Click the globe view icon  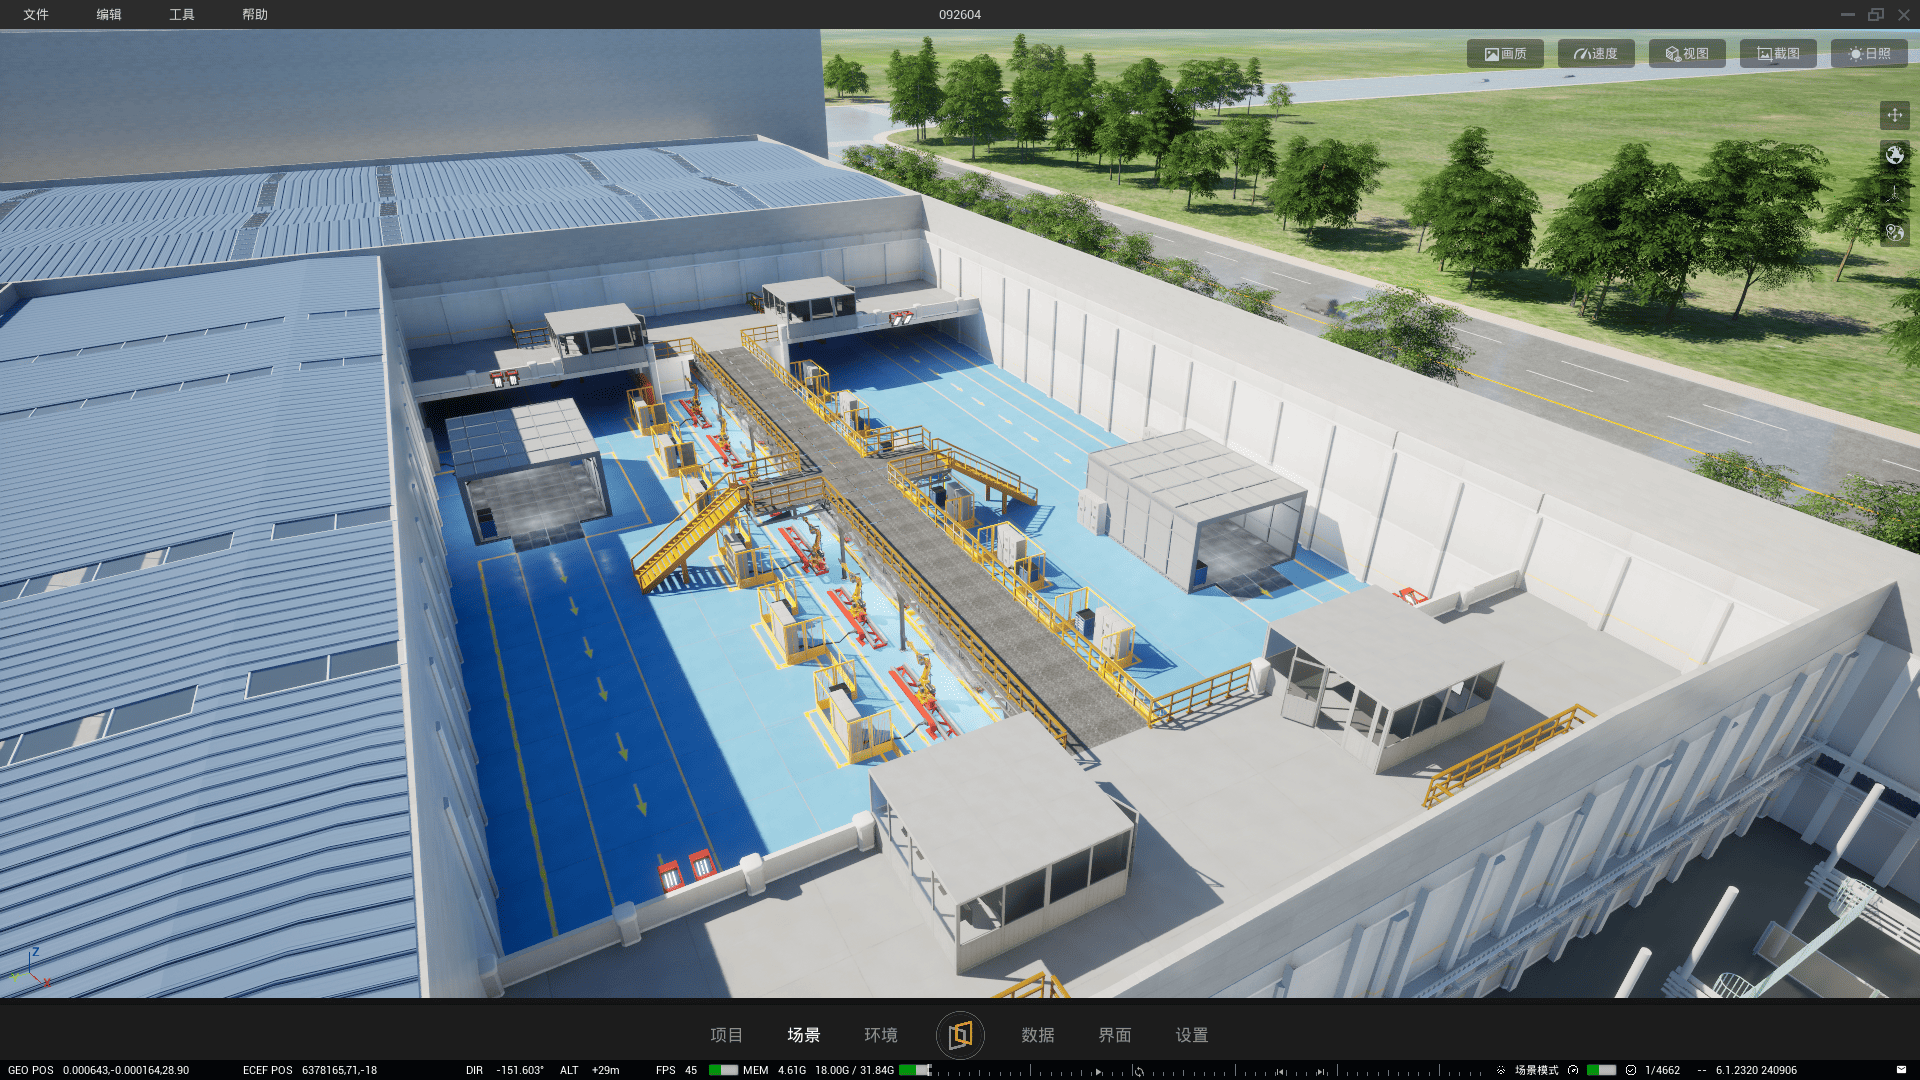point(1894,155)
